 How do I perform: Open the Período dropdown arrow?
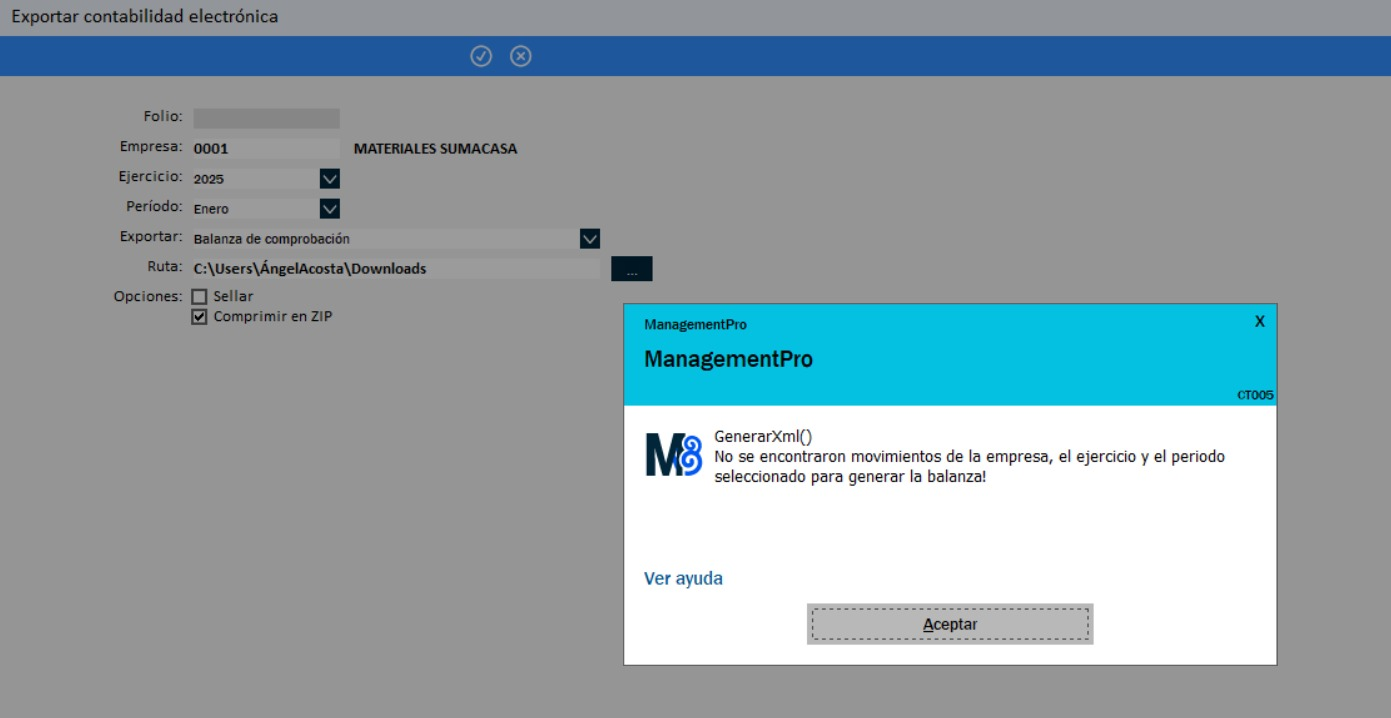pos(330,209)
